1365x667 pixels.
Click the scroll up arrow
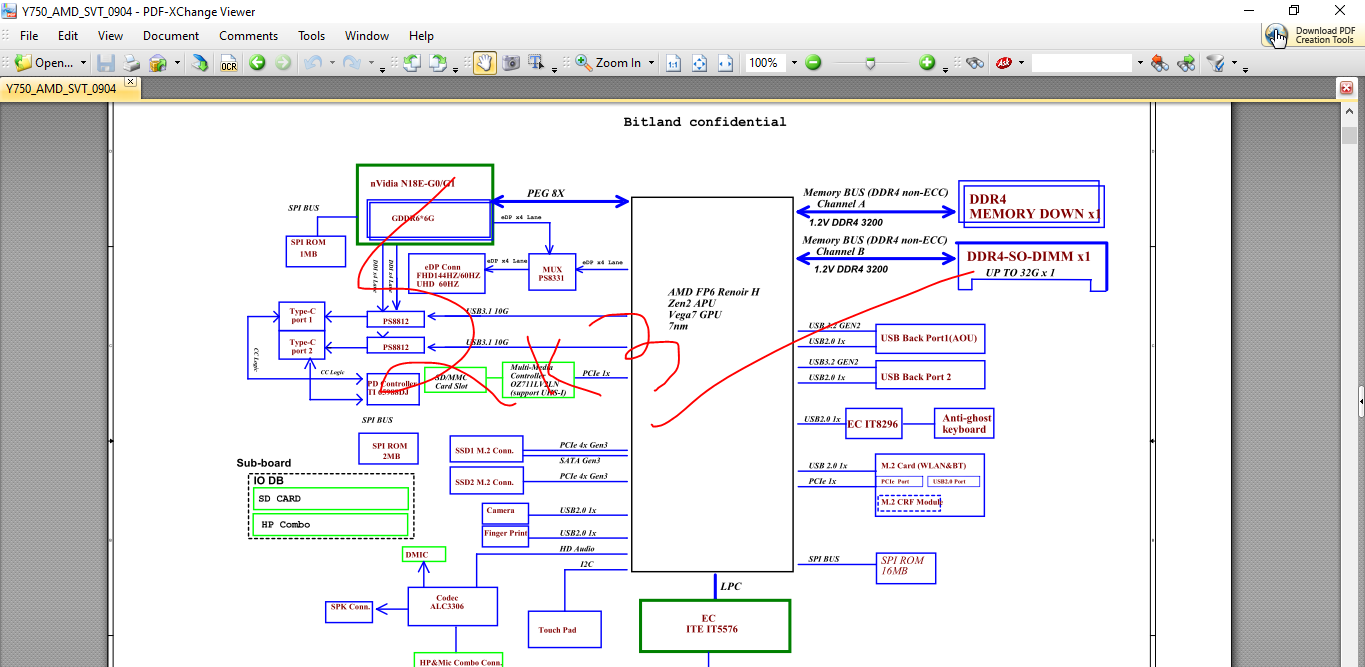pos(1347,110)
